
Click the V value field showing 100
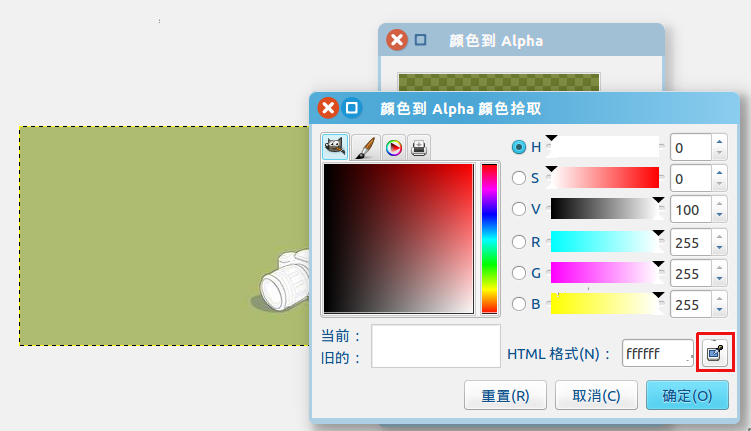pos(691,209)
